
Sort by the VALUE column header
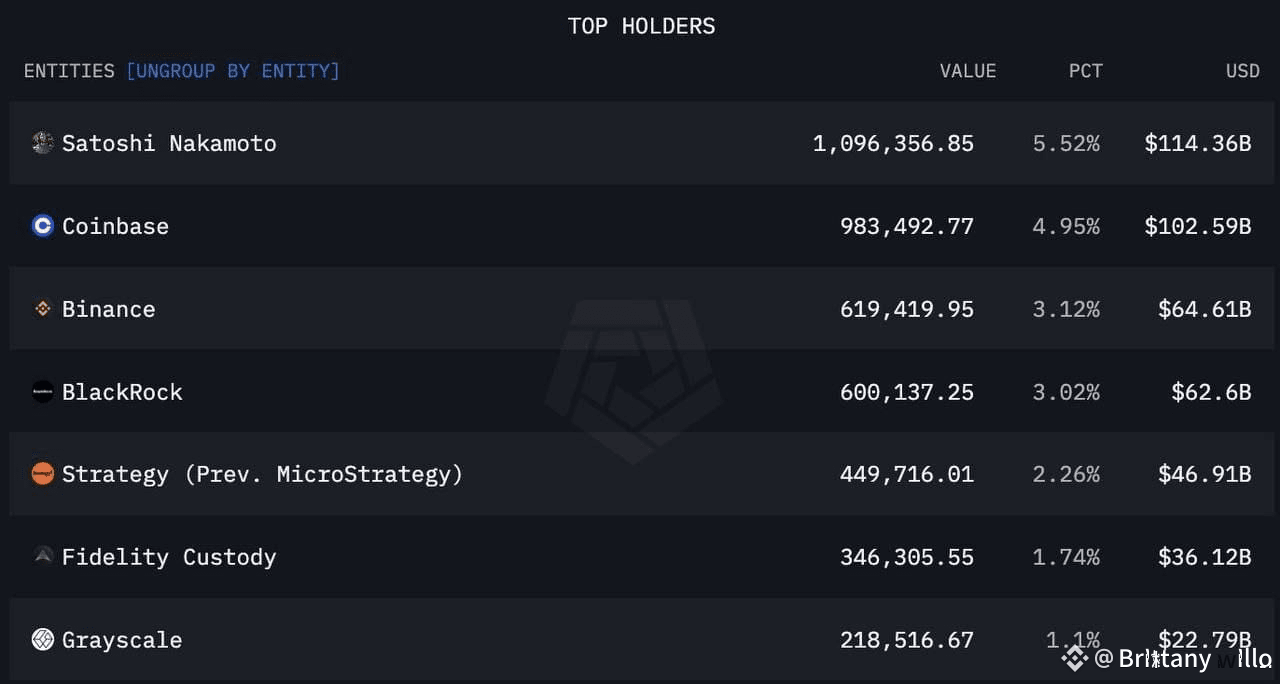point(967,71)
